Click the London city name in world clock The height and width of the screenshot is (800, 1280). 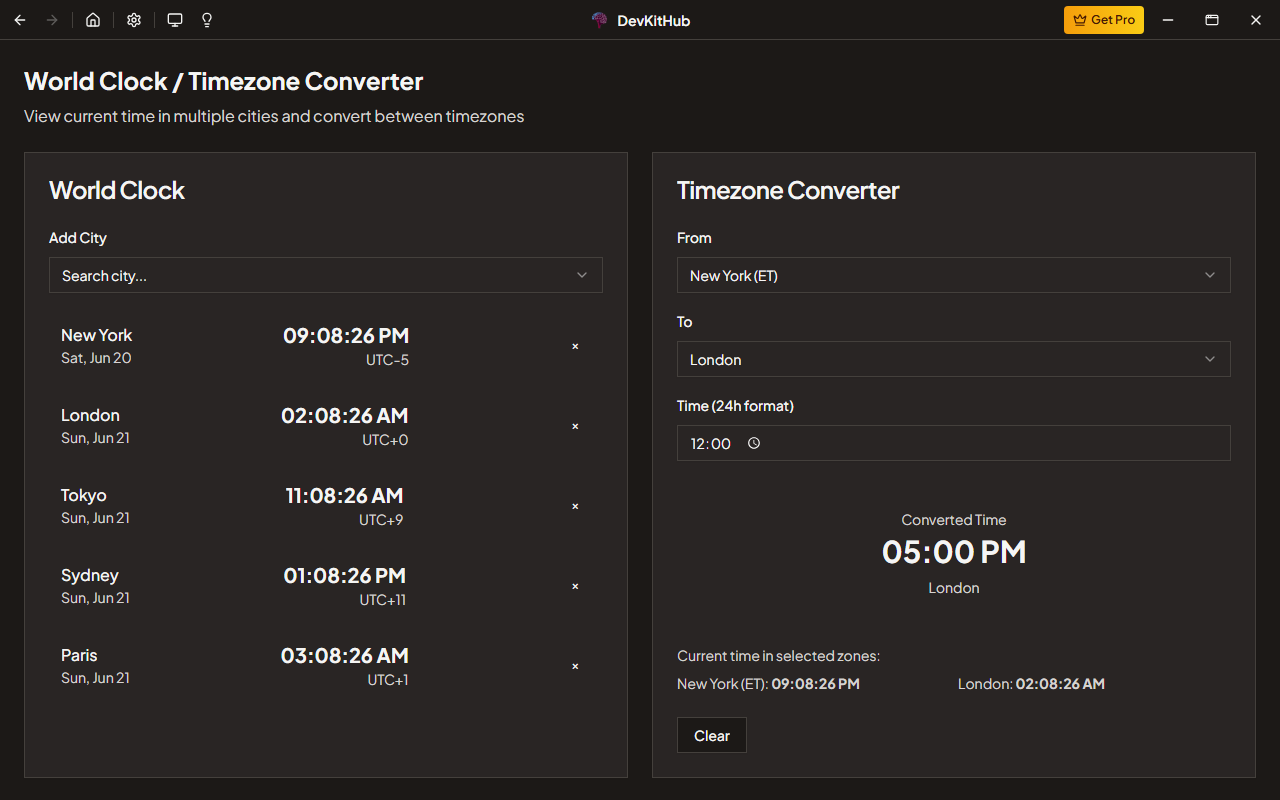point(90,415)
